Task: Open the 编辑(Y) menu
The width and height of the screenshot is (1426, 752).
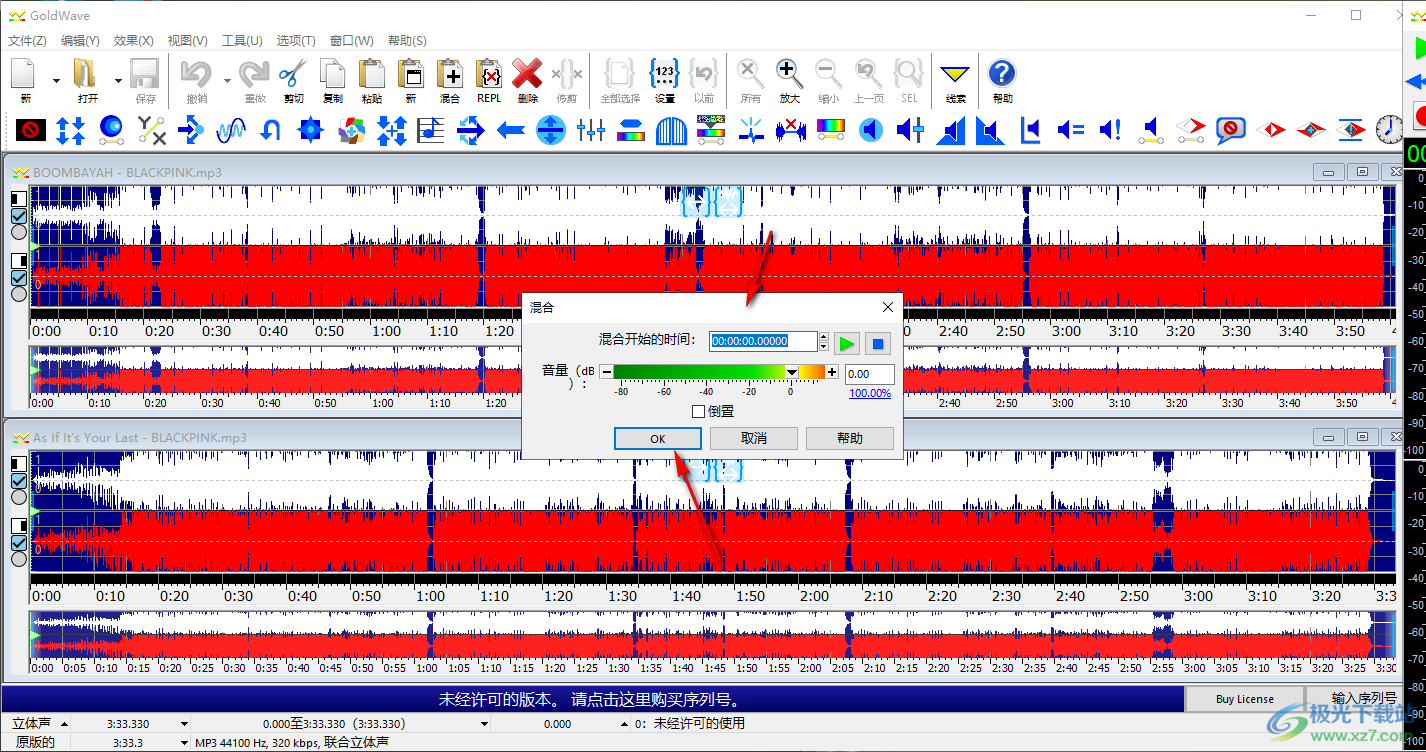Action: pos(80,41)
